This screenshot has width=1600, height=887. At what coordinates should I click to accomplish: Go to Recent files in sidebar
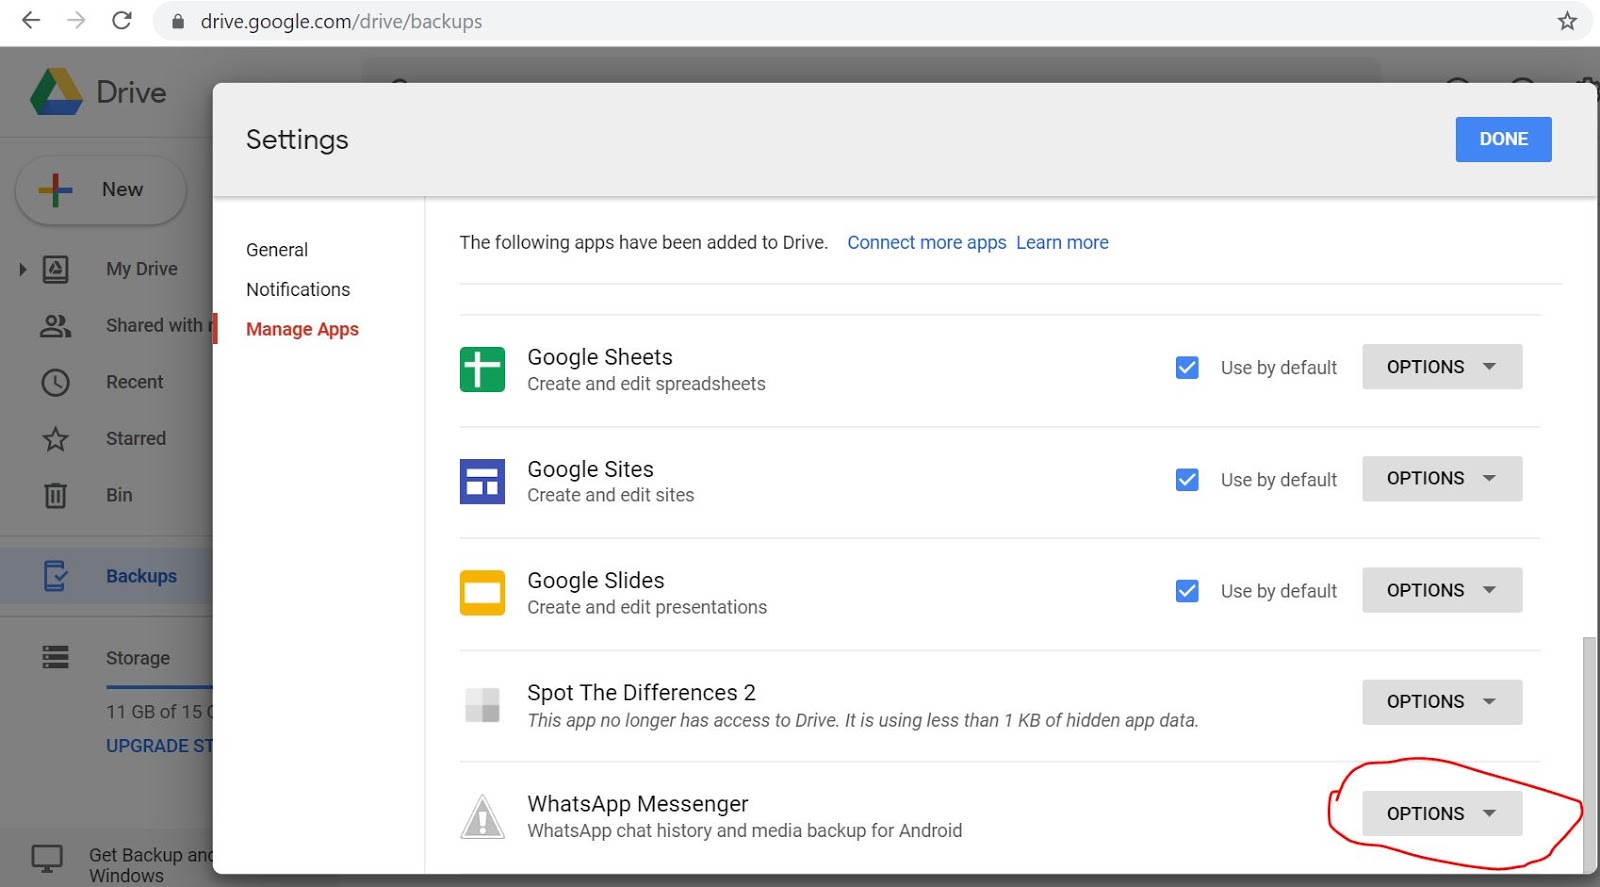(x=135, y=382)
